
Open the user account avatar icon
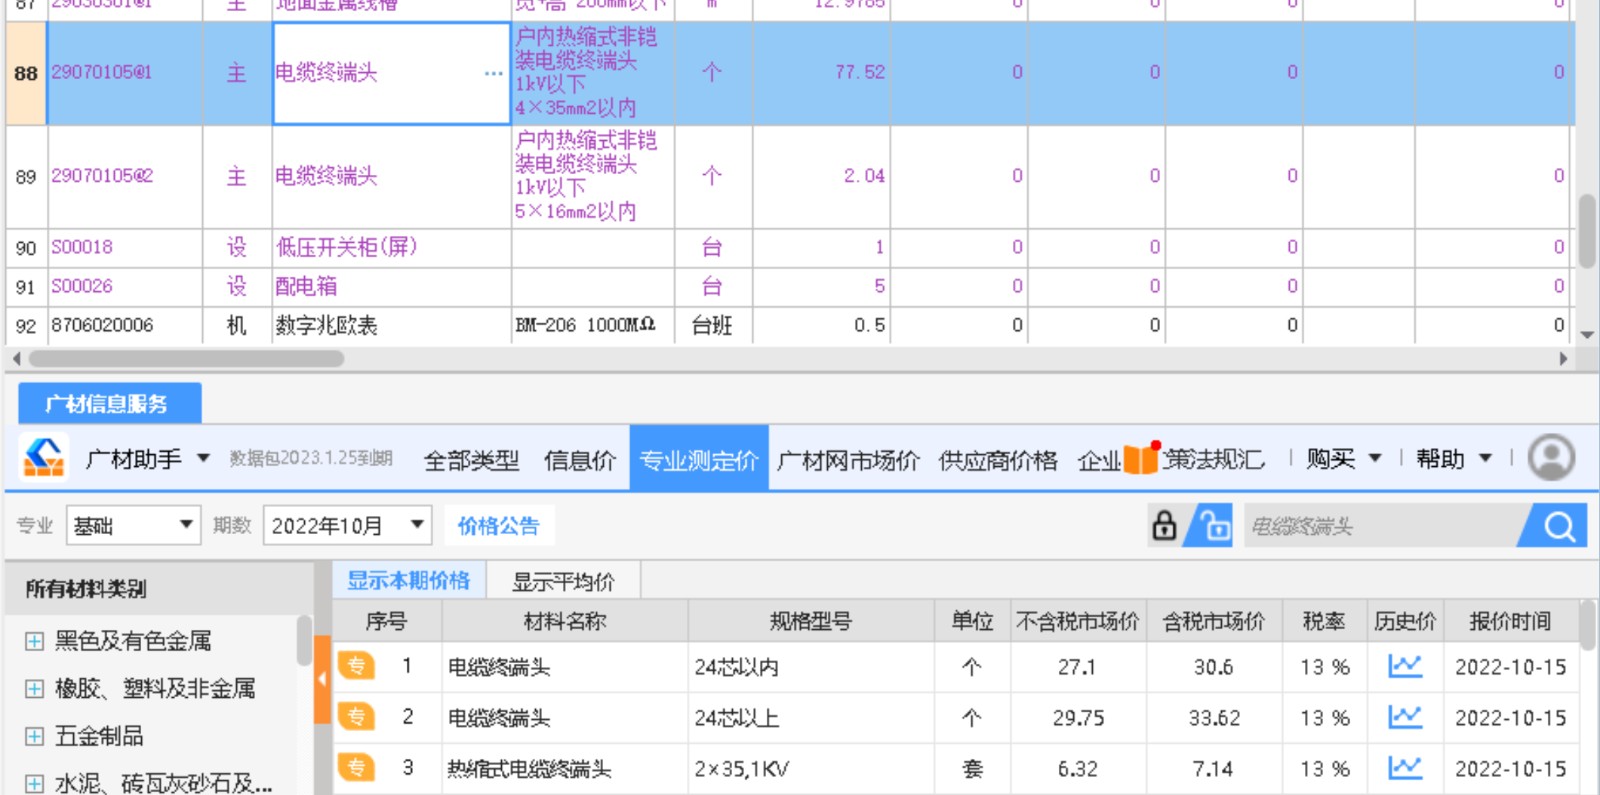tap(1552, 458)
